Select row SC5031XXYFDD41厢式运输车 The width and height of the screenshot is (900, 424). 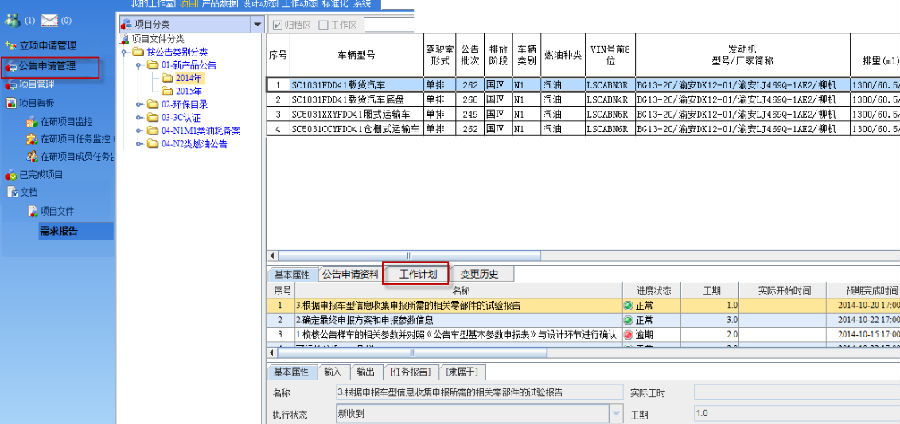click(583, 114)
